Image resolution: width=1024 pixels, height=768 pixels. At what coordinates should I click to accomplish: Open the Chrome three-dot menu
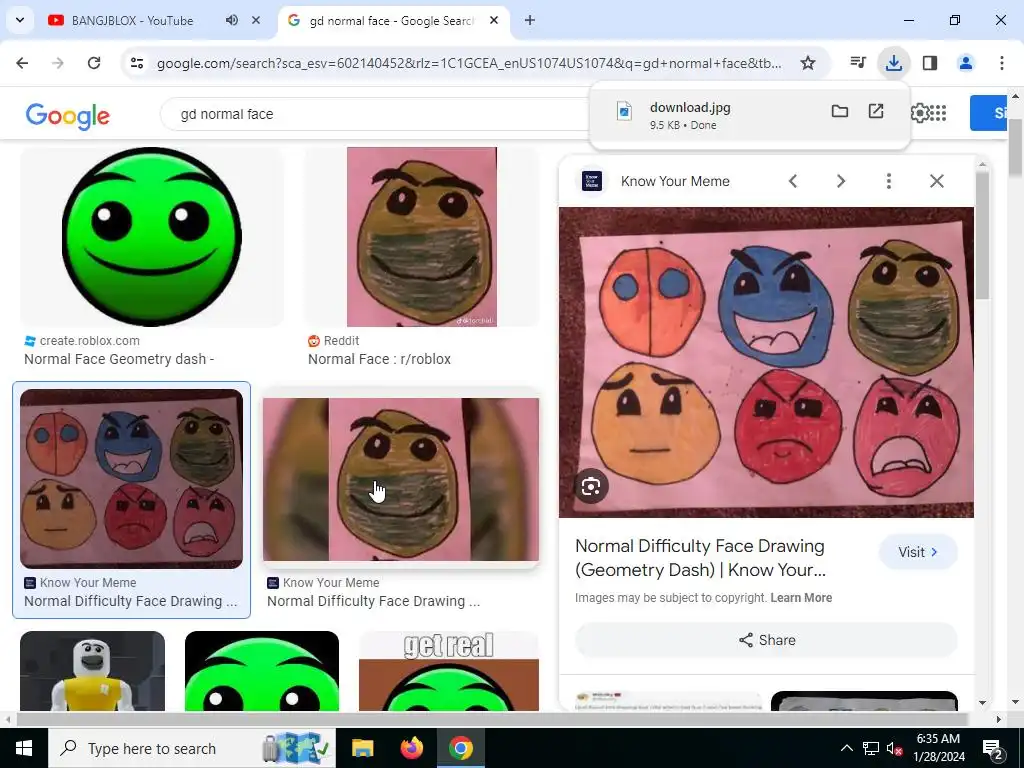click(x=1002, y=63)
